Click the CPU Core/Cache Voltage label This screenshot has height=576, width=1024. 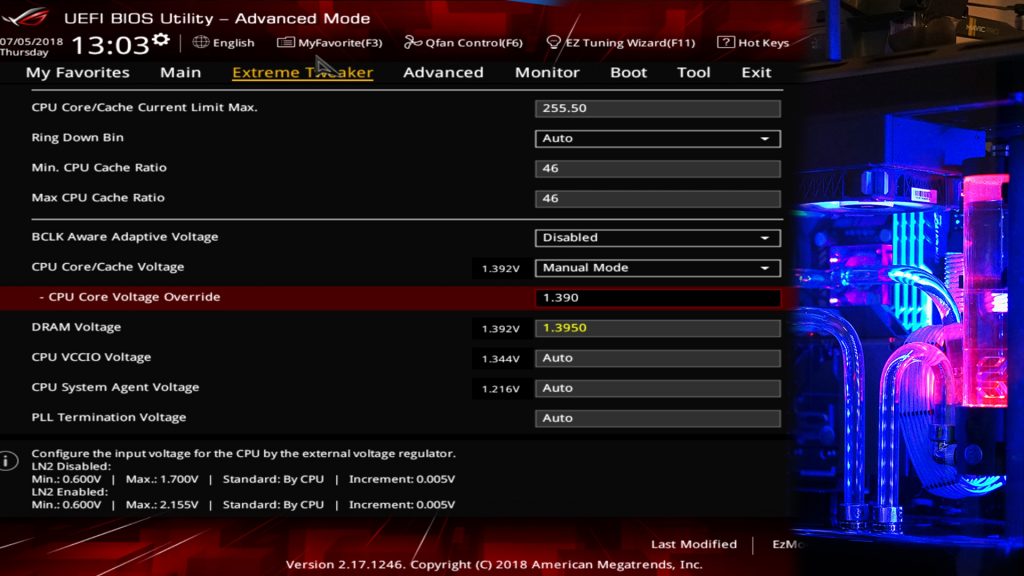108,266
